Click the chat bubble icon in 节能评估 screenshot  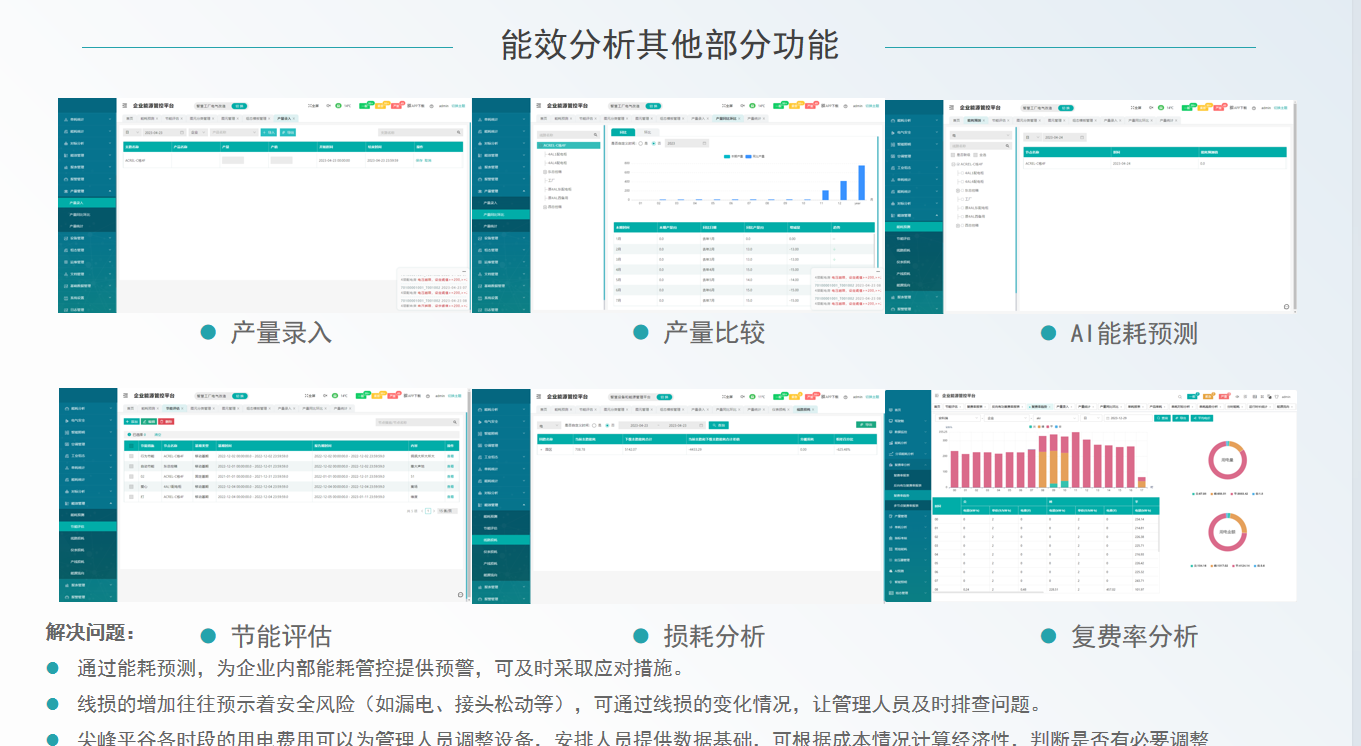(460, 595)
